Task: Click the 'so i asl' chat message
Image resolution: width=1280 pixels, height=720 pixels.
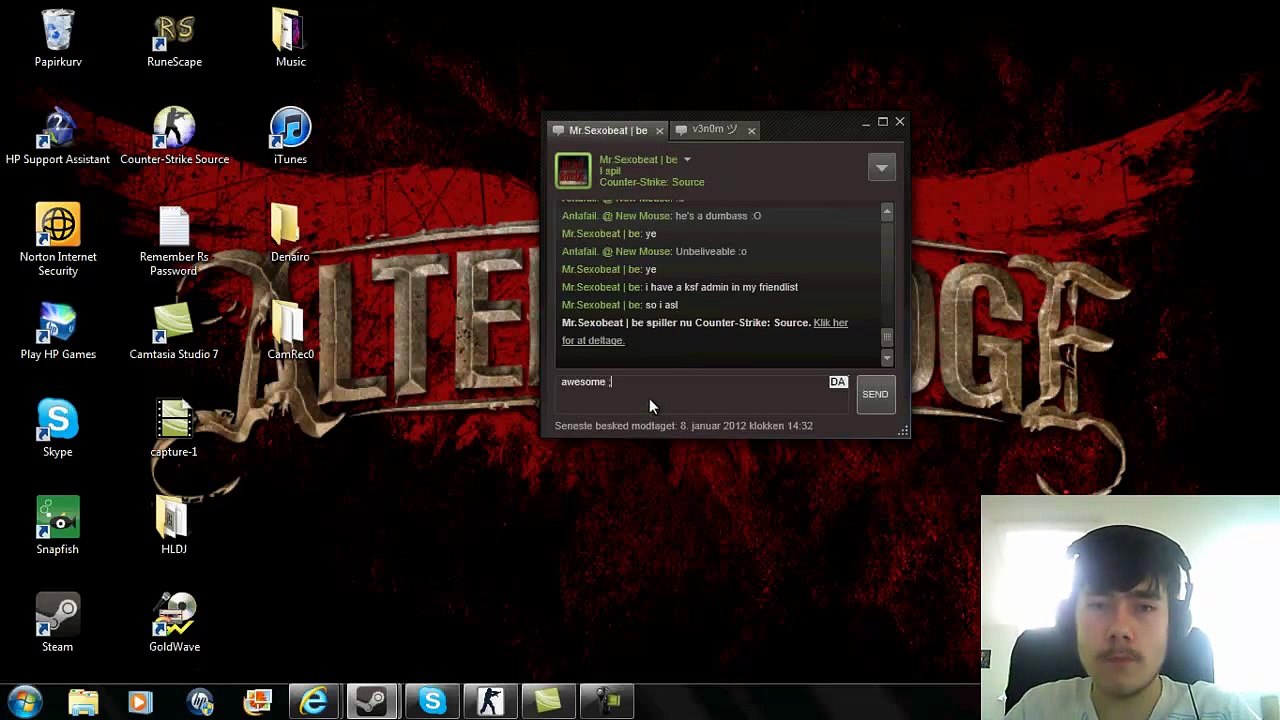Action: tap(661, 305)
